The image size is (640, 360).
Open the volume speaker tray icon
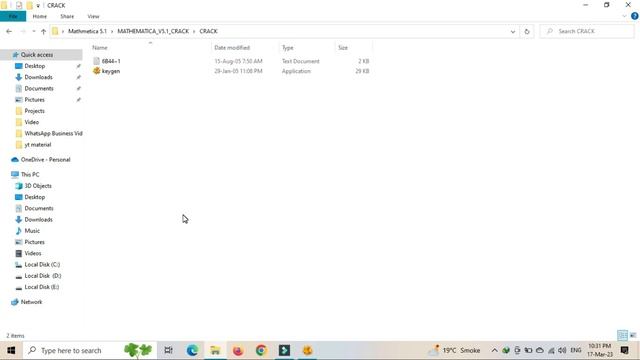[562, 350]
